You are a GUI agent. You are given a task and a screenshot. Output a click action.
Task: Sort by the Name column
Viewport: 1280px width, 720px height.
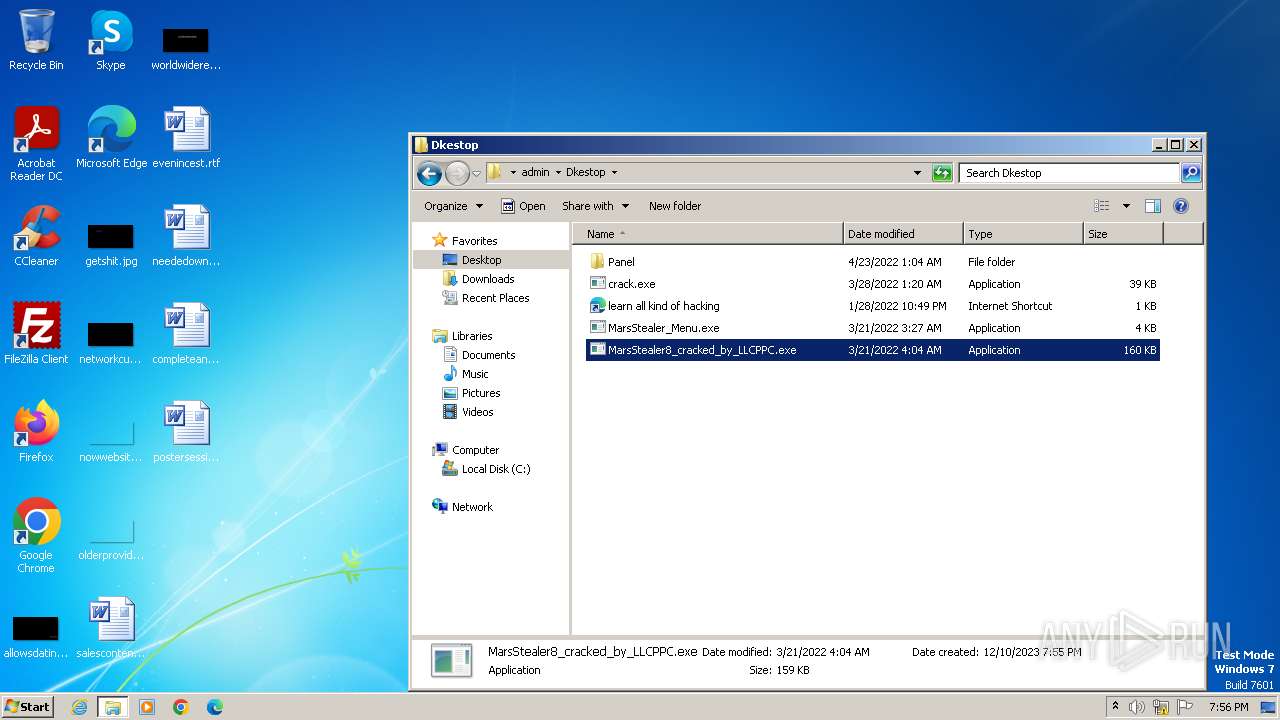tap(708, 234)
